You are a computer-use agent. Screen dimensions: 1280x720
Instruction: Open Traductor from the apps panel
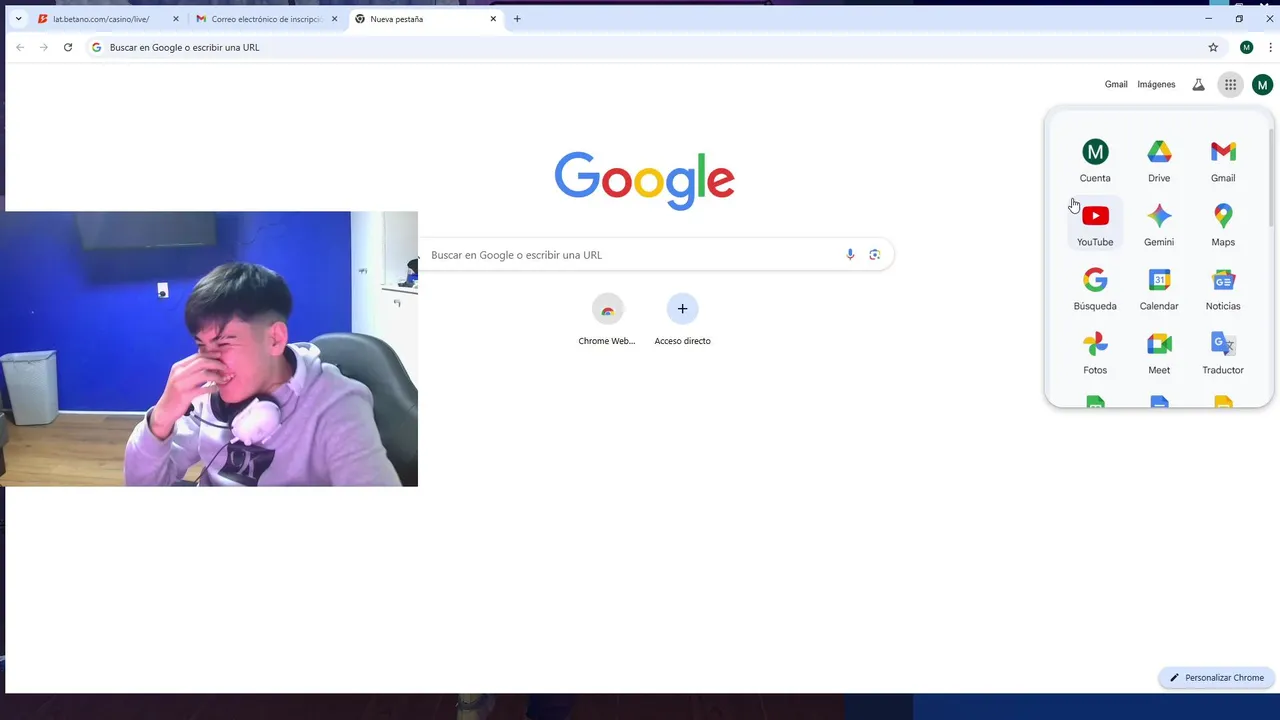pos(1223,352)
